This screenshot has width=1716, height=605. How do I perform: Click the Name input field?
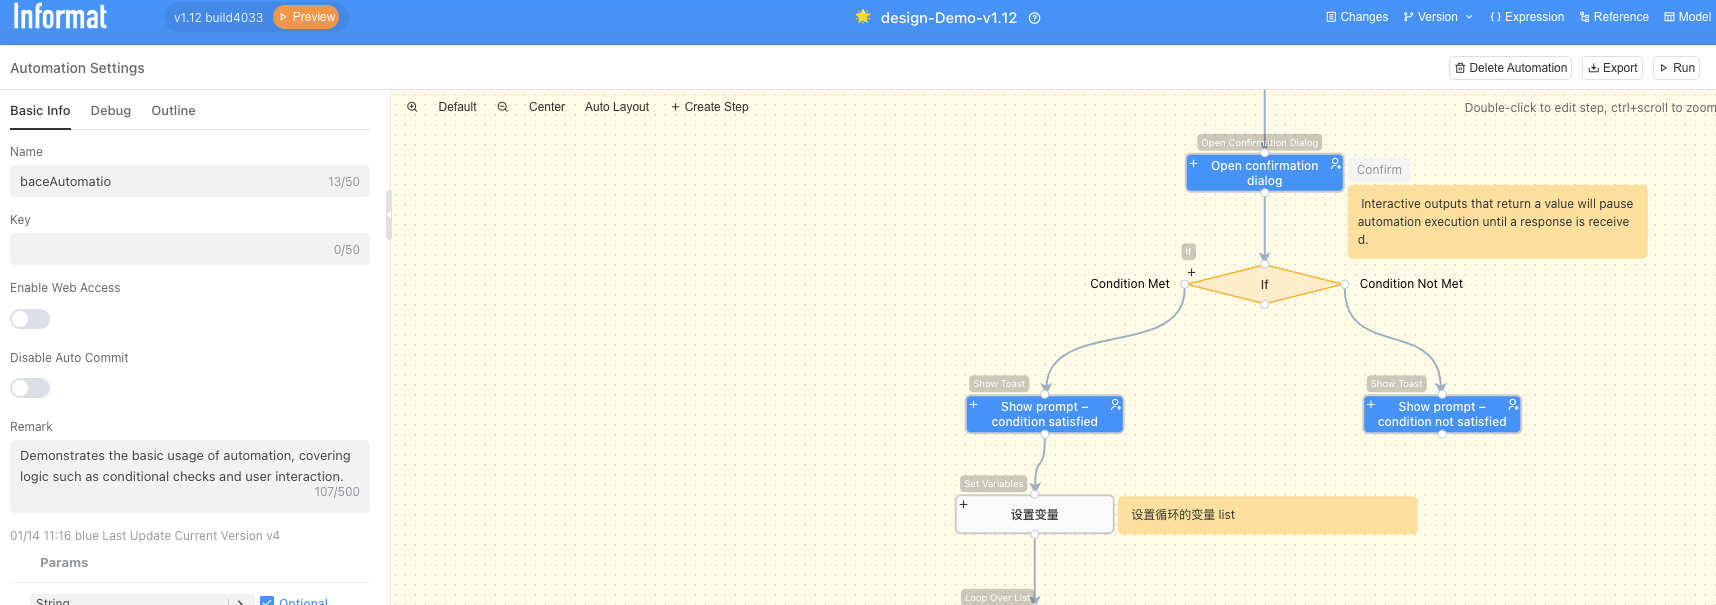(170, 182)
